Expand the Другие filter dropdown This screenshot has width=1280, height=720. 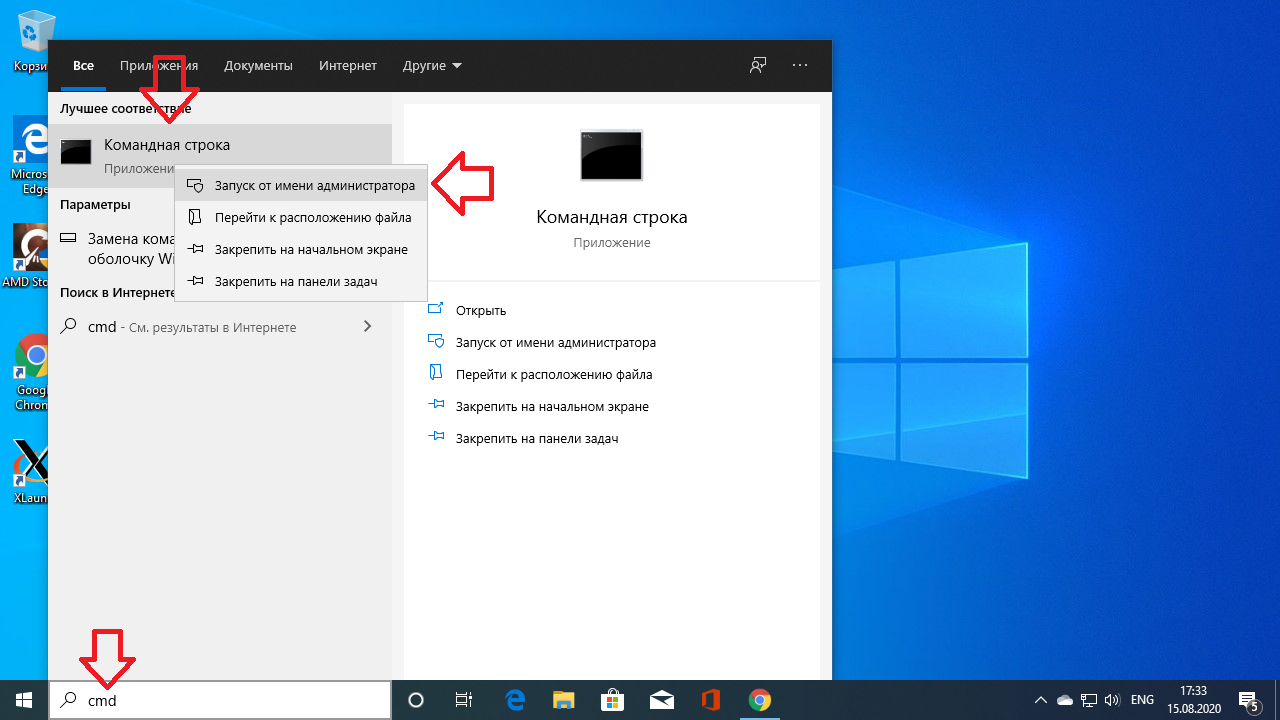[x=432, y=66]
